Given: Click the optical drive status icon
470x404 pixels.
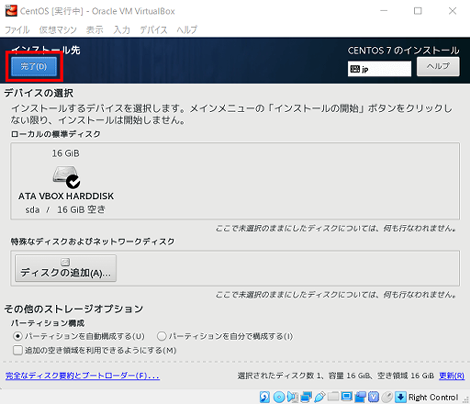Looking at the screenshot, I should (279, 397).
